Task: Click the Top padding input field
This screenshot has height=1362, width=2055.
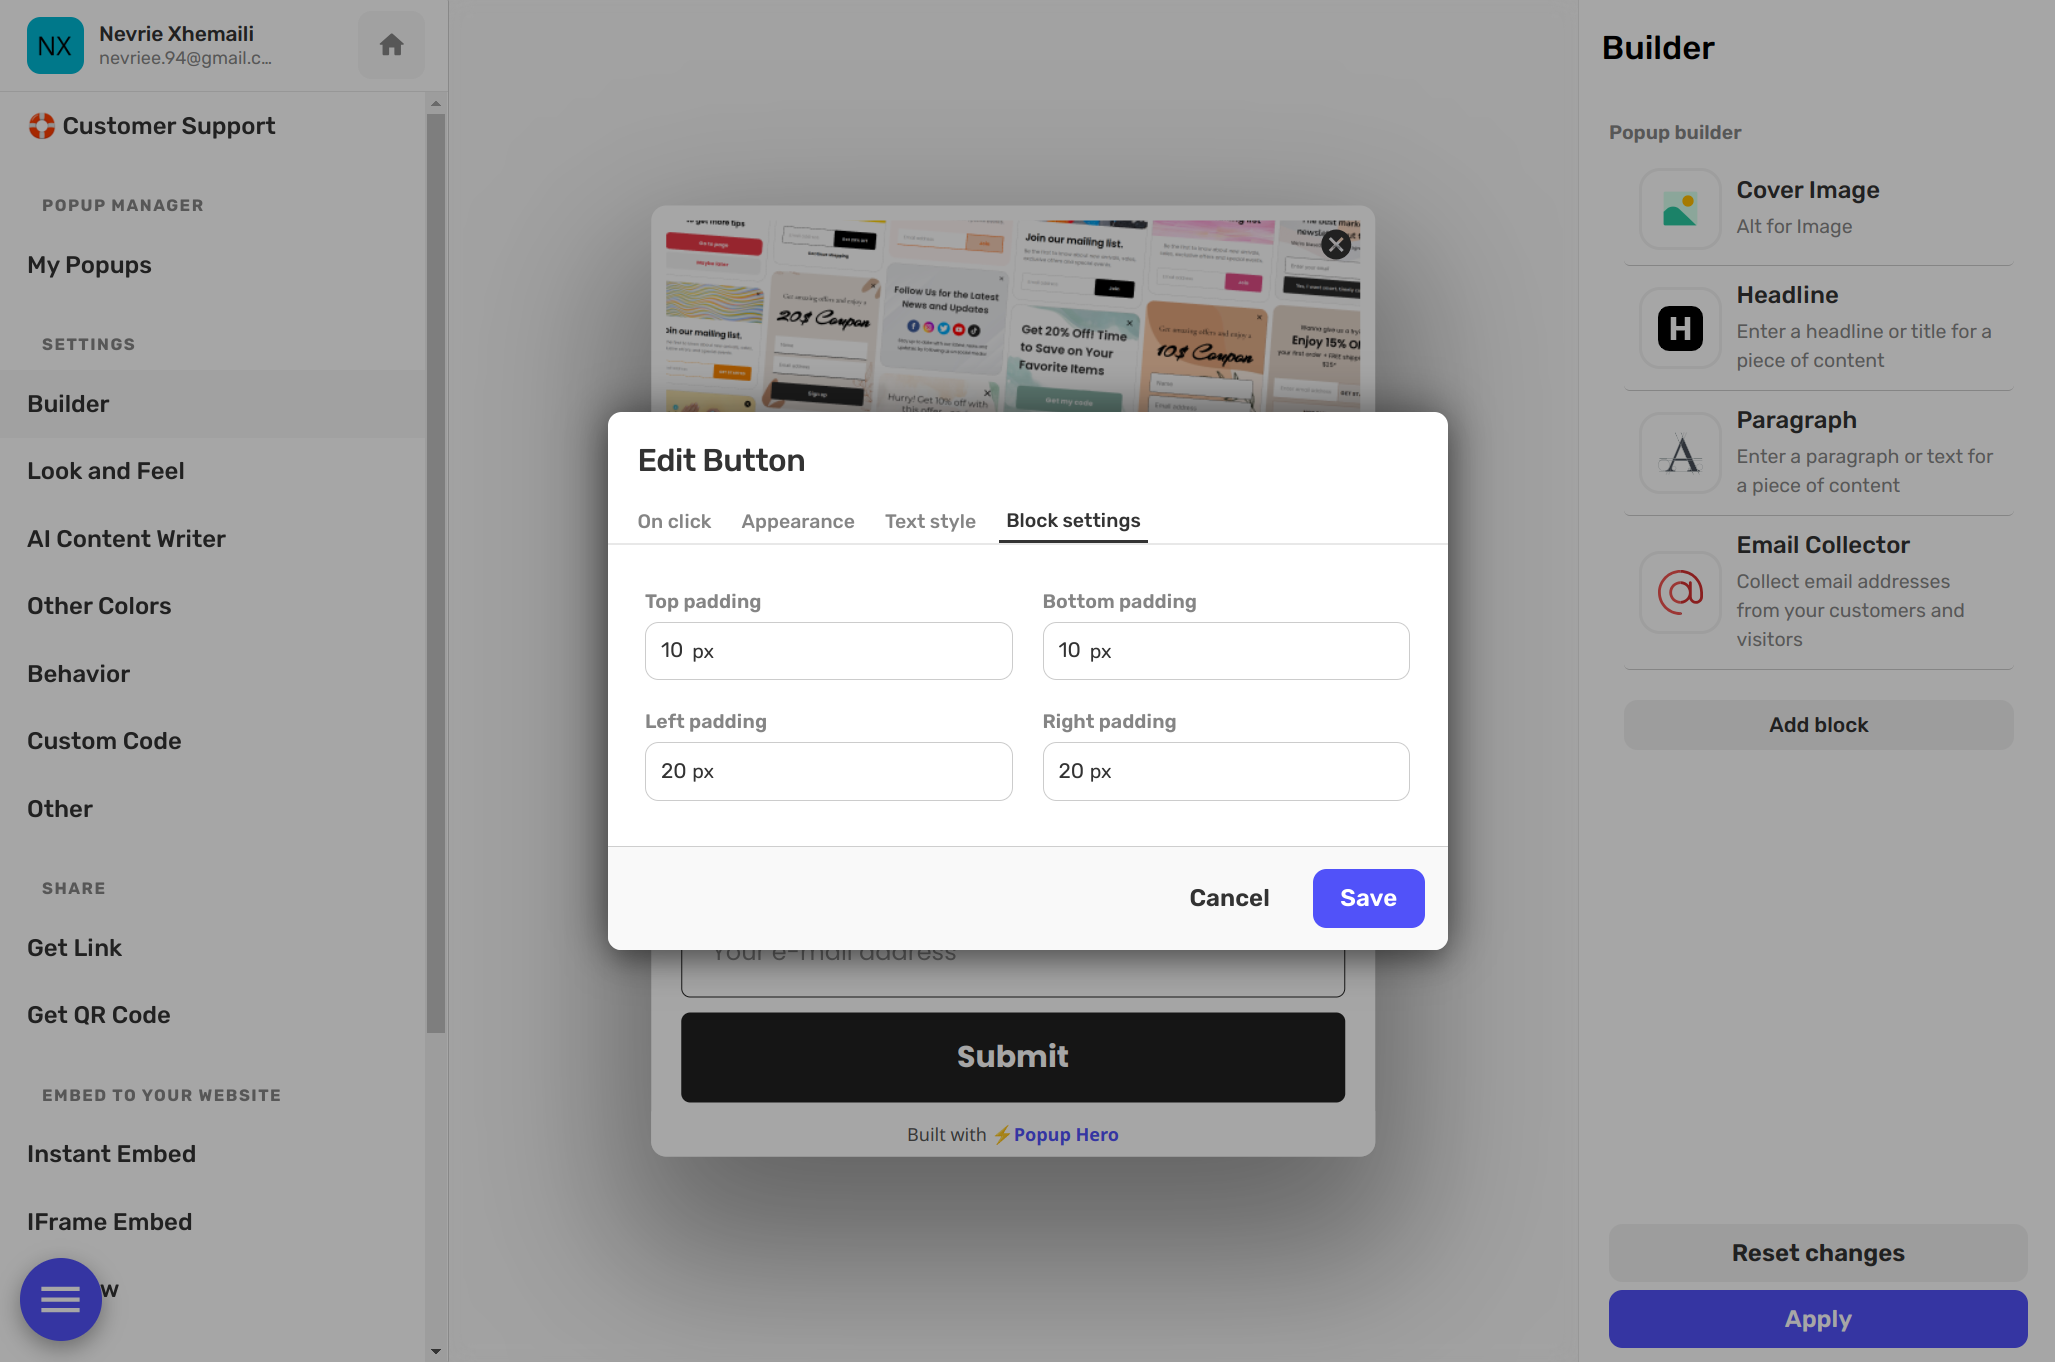Action: (x=828, y=649)
